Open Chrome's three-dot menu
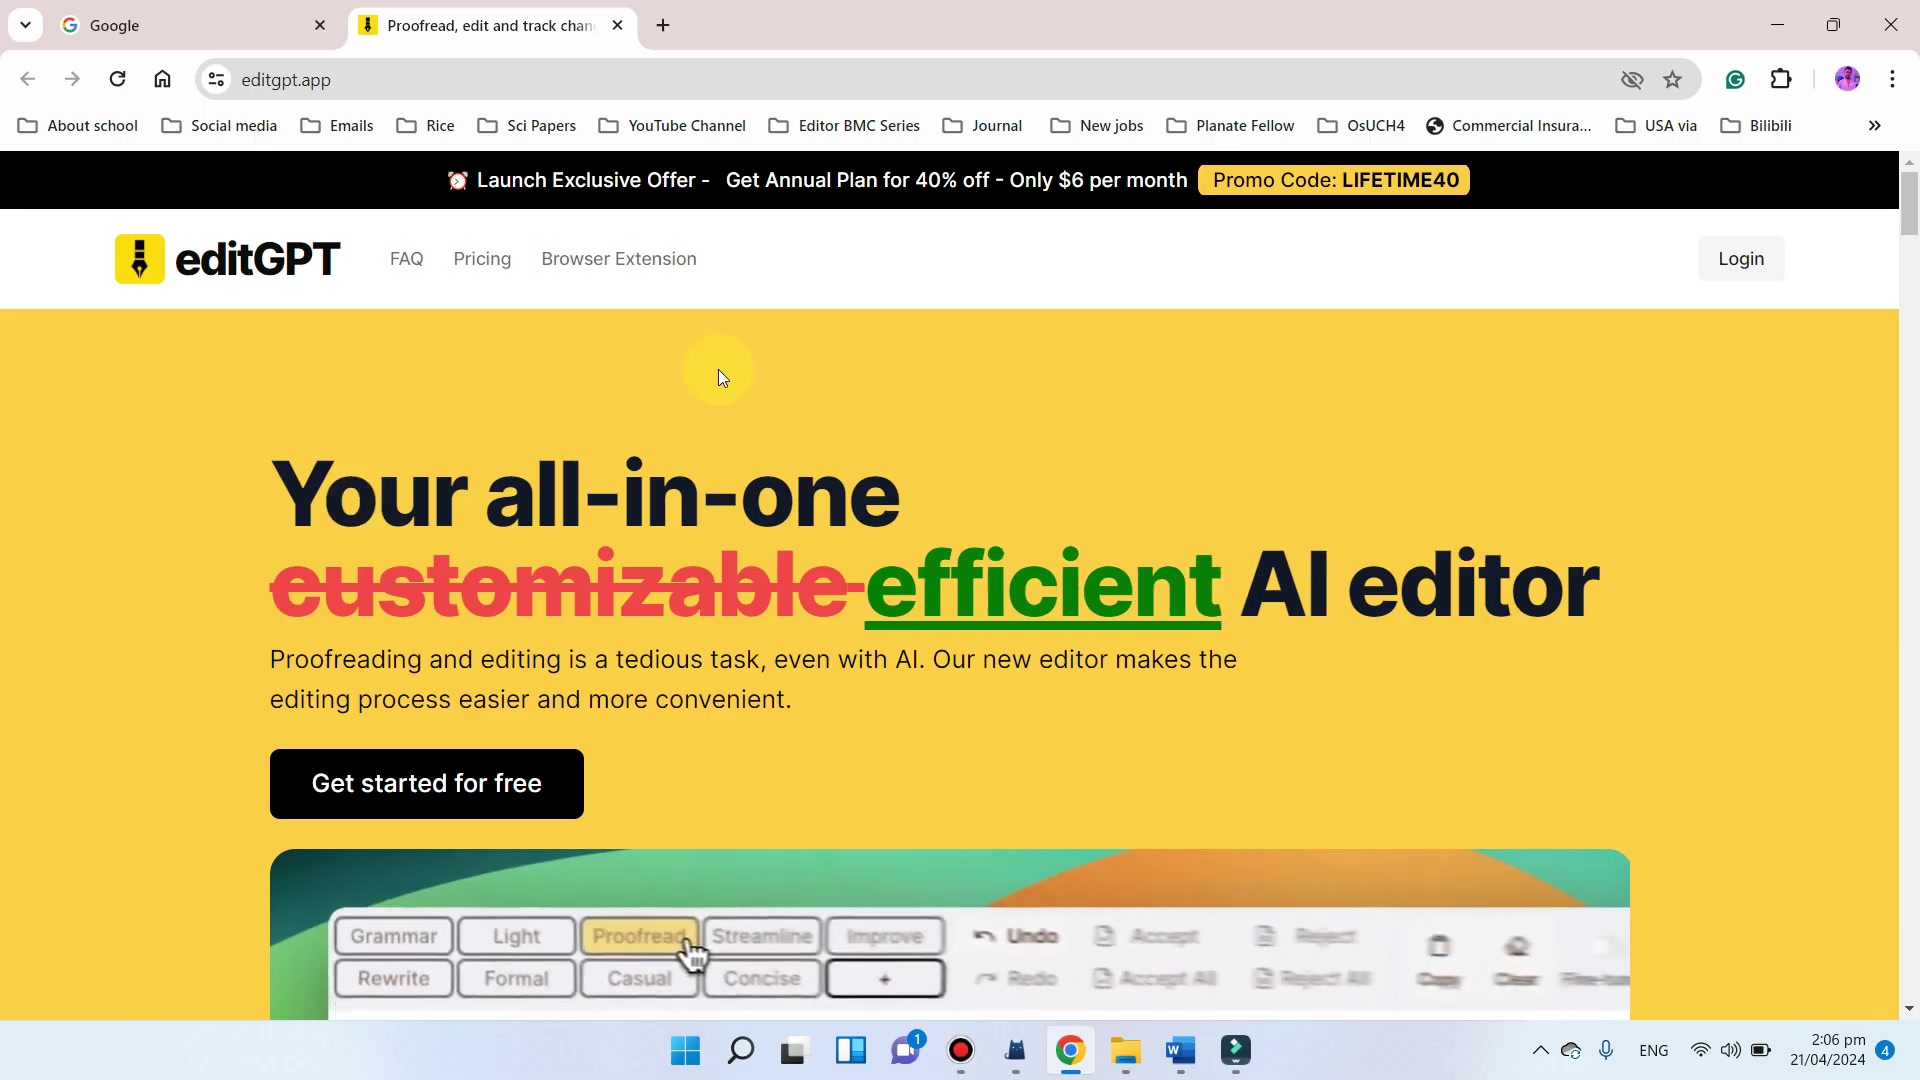Image resolution: width=1920 pixels, height=1080 pixels. pos(1892,79)
